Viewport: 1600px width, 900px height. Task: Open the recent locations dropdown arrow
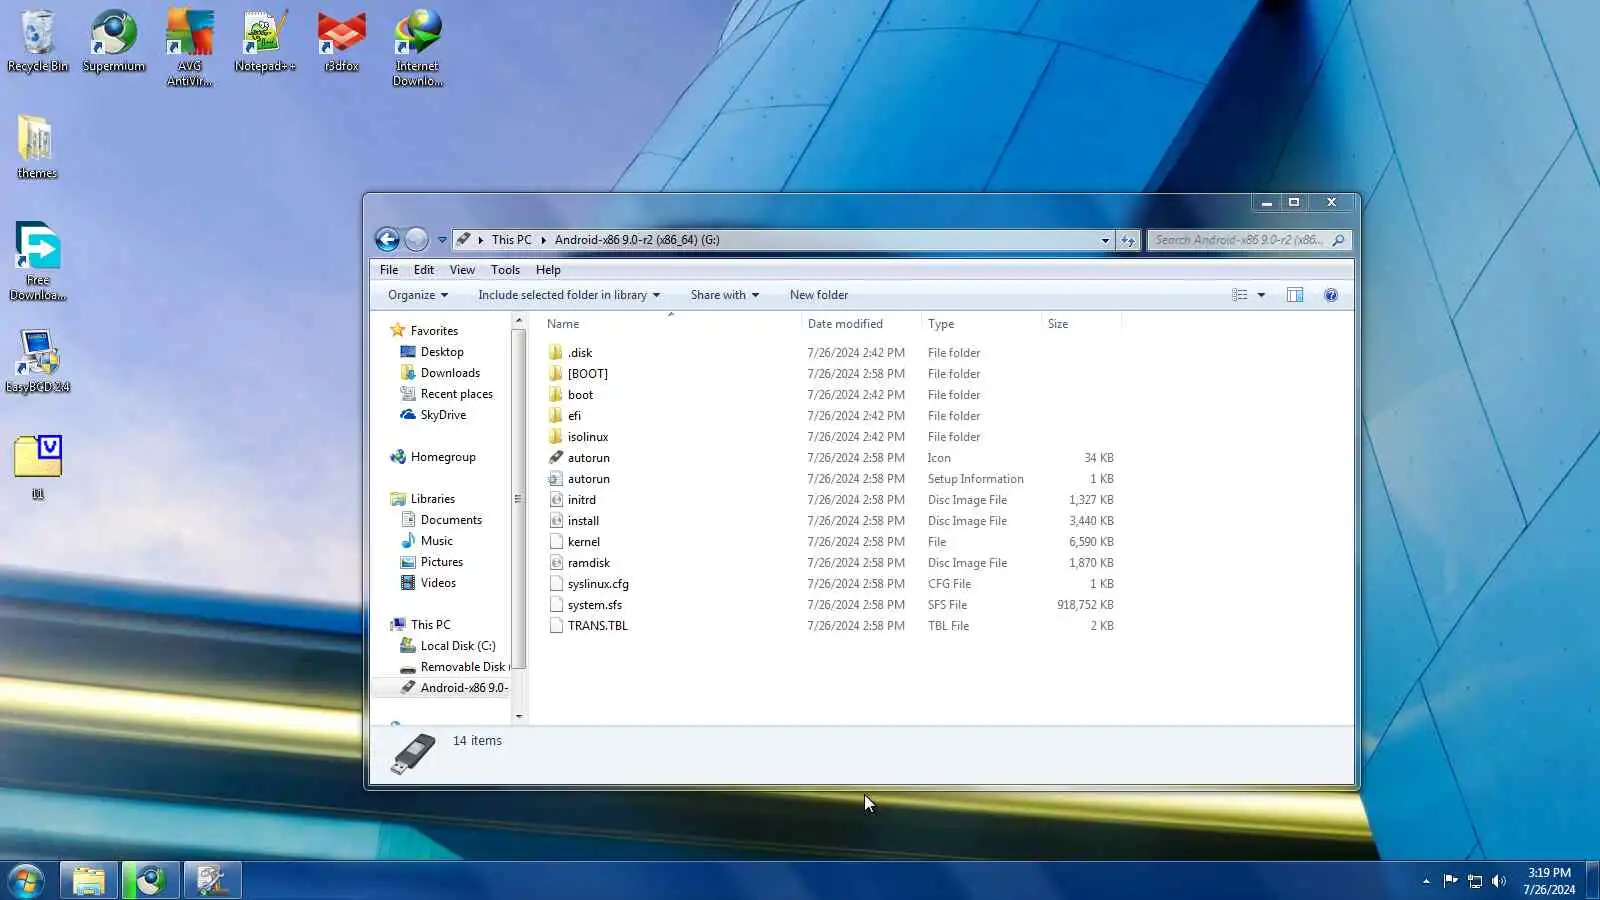442,240
